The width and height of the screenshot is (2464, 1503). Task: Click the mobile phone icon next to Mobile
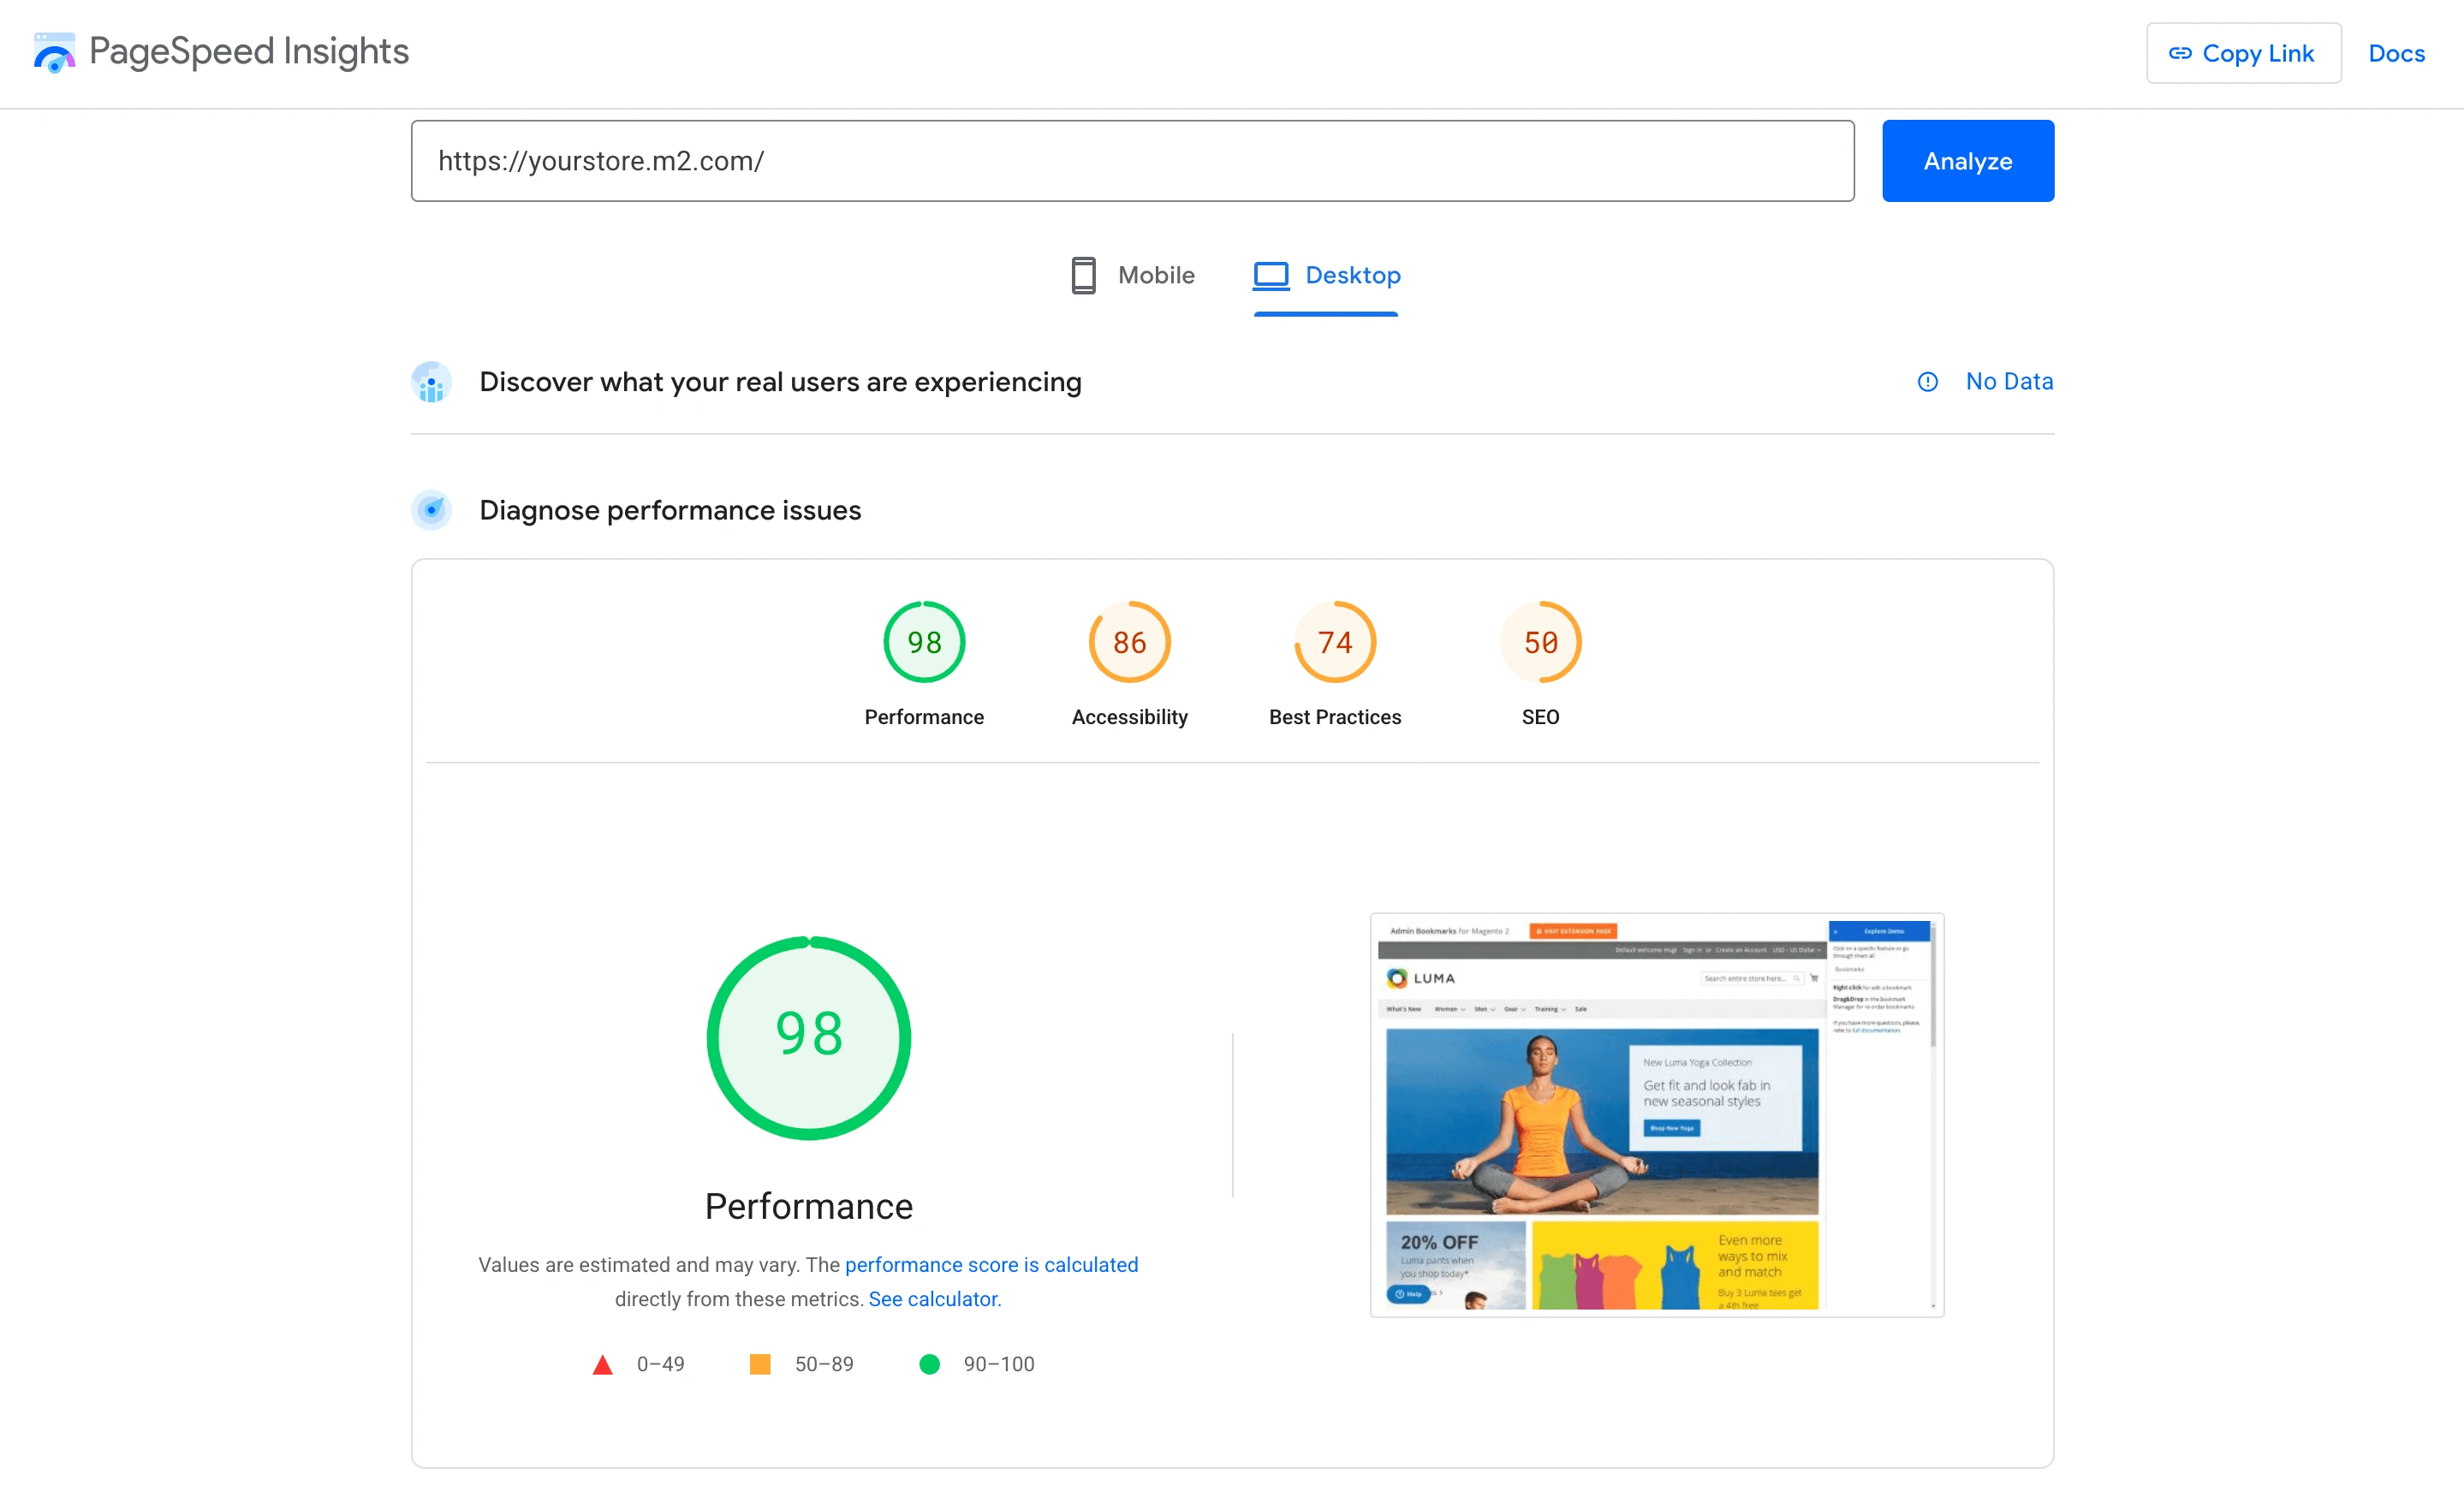[1083, 275]
